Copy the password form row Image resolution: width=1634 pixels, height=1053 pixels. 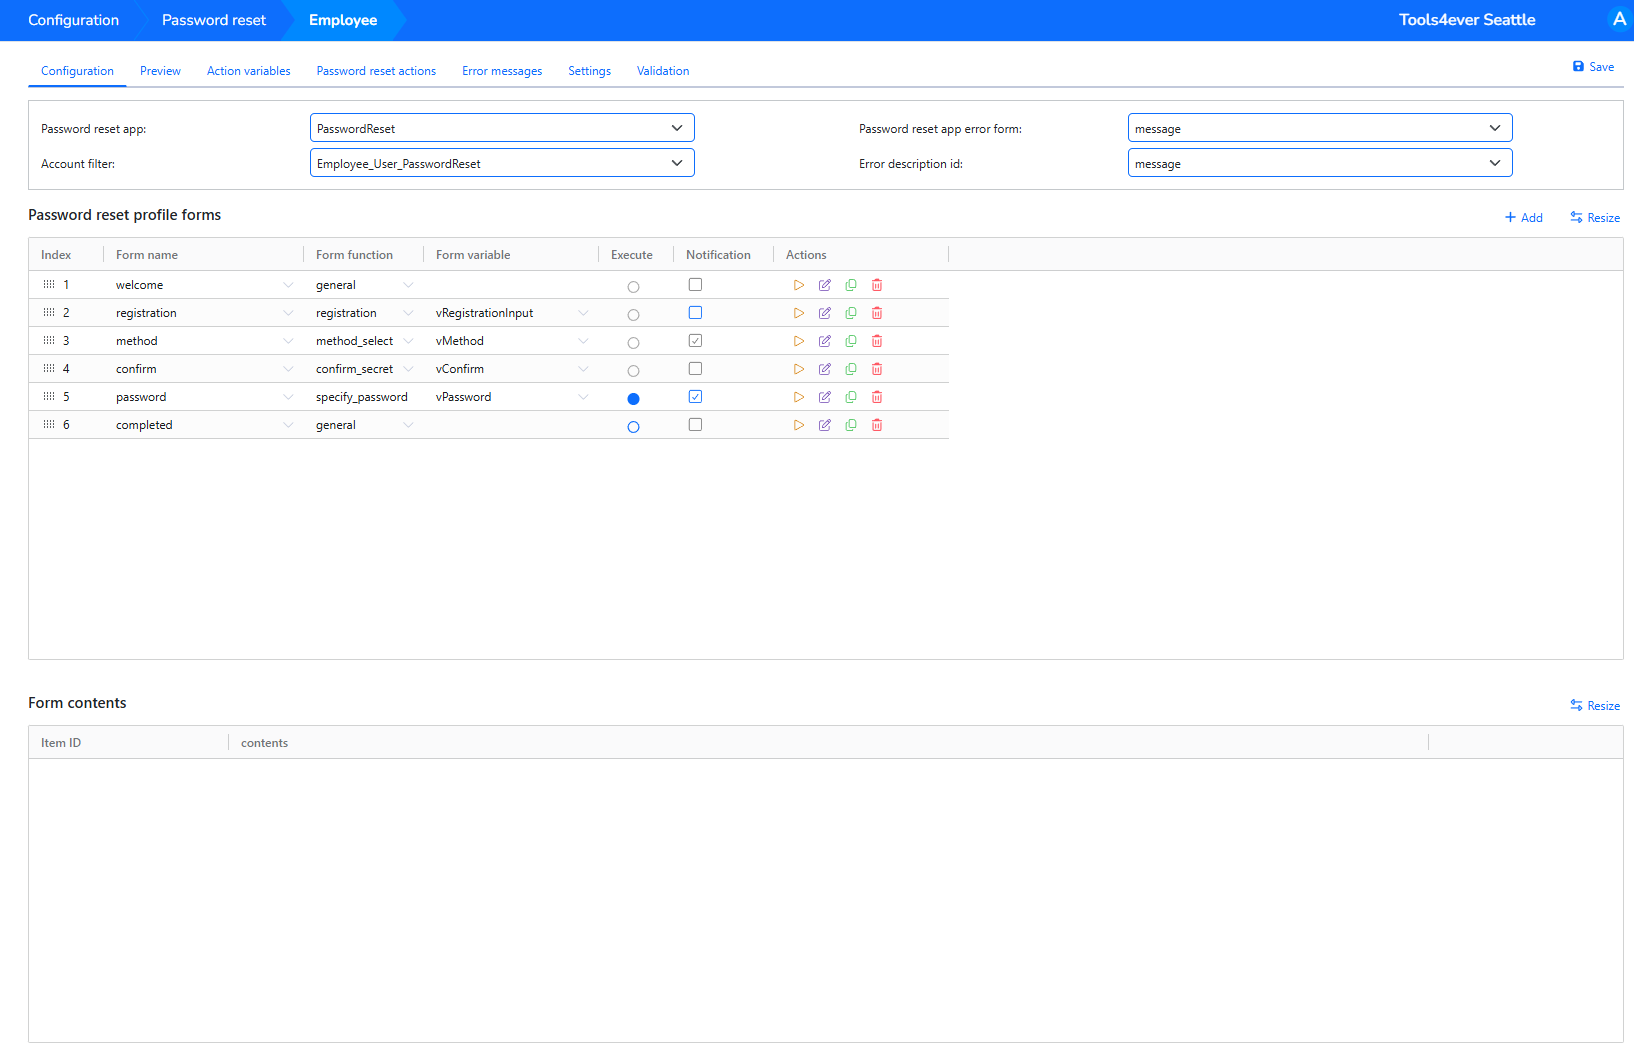pos(851,397)
